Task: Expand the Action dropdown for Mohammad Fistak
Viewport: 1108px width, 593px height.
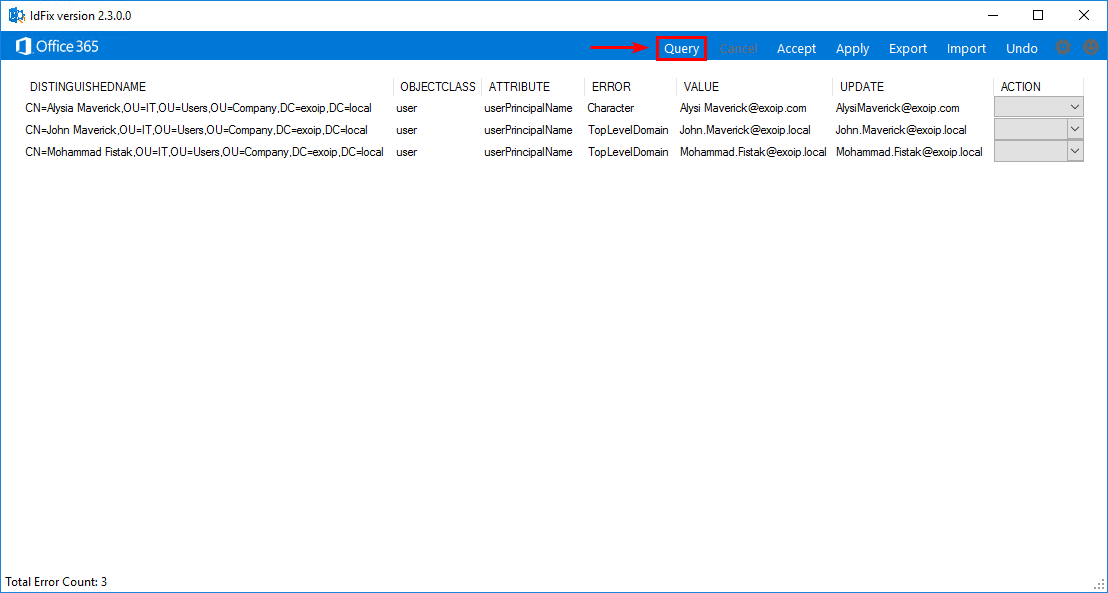Action: coord(1076,151)
